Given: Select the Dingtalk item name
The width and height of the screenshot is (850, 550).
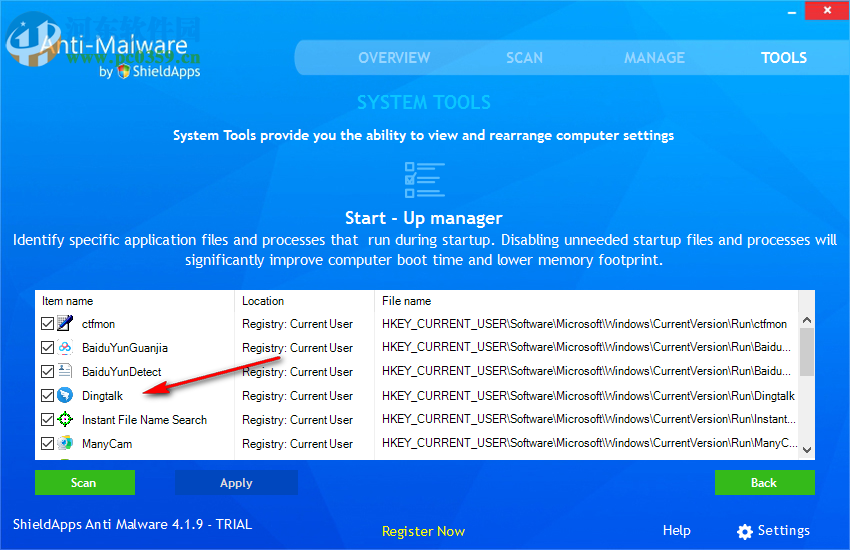Looking at the screenshot, I should click(x=102, y=396).
